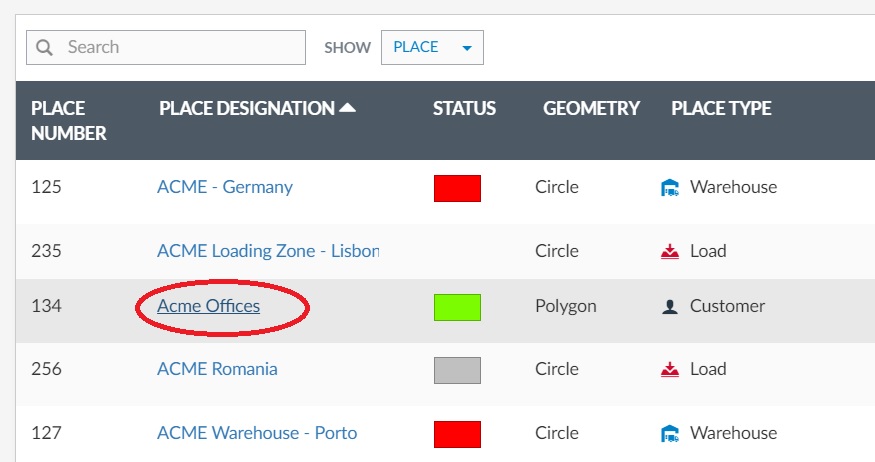This screenshot has width=875, height=462.
Task: Open the ACME Romania link
Action: (x=217, y=369)
